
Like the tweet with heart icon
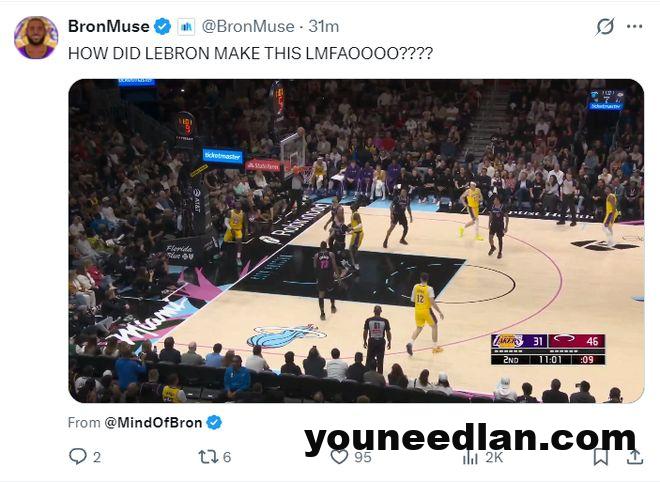click(339, 457)
